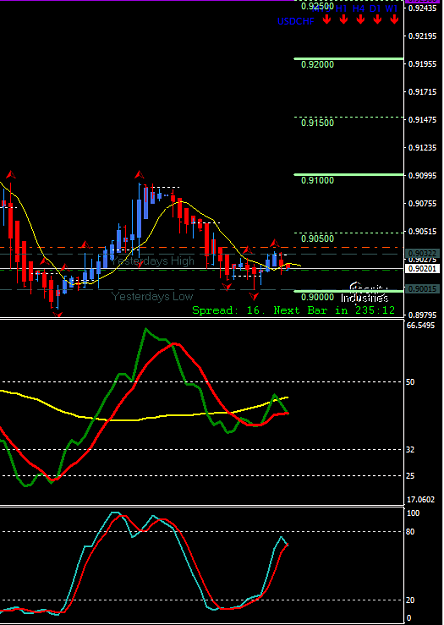Viewport: 444px width, 625px height.
Task: Click the red trend arrow under D1
Action: [377, 19]
